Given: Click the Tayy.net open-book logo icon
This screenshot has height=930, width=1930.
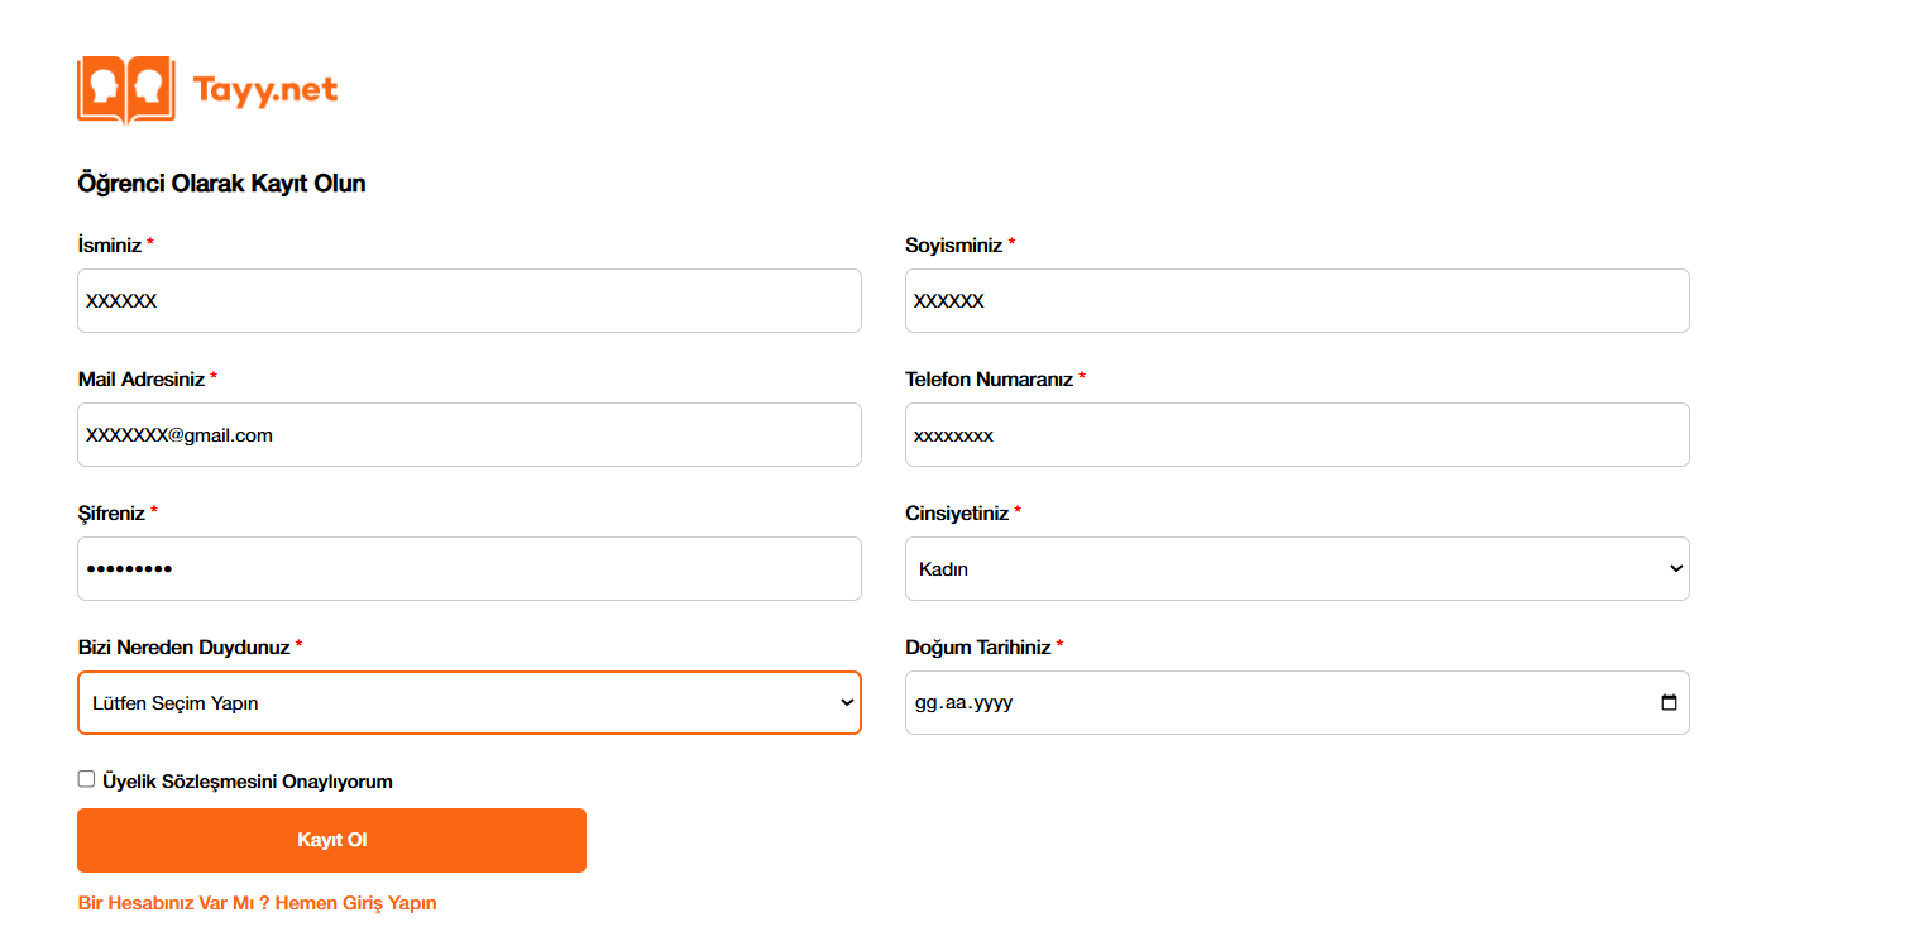Looking at the screenshot, I should point(126,90).
